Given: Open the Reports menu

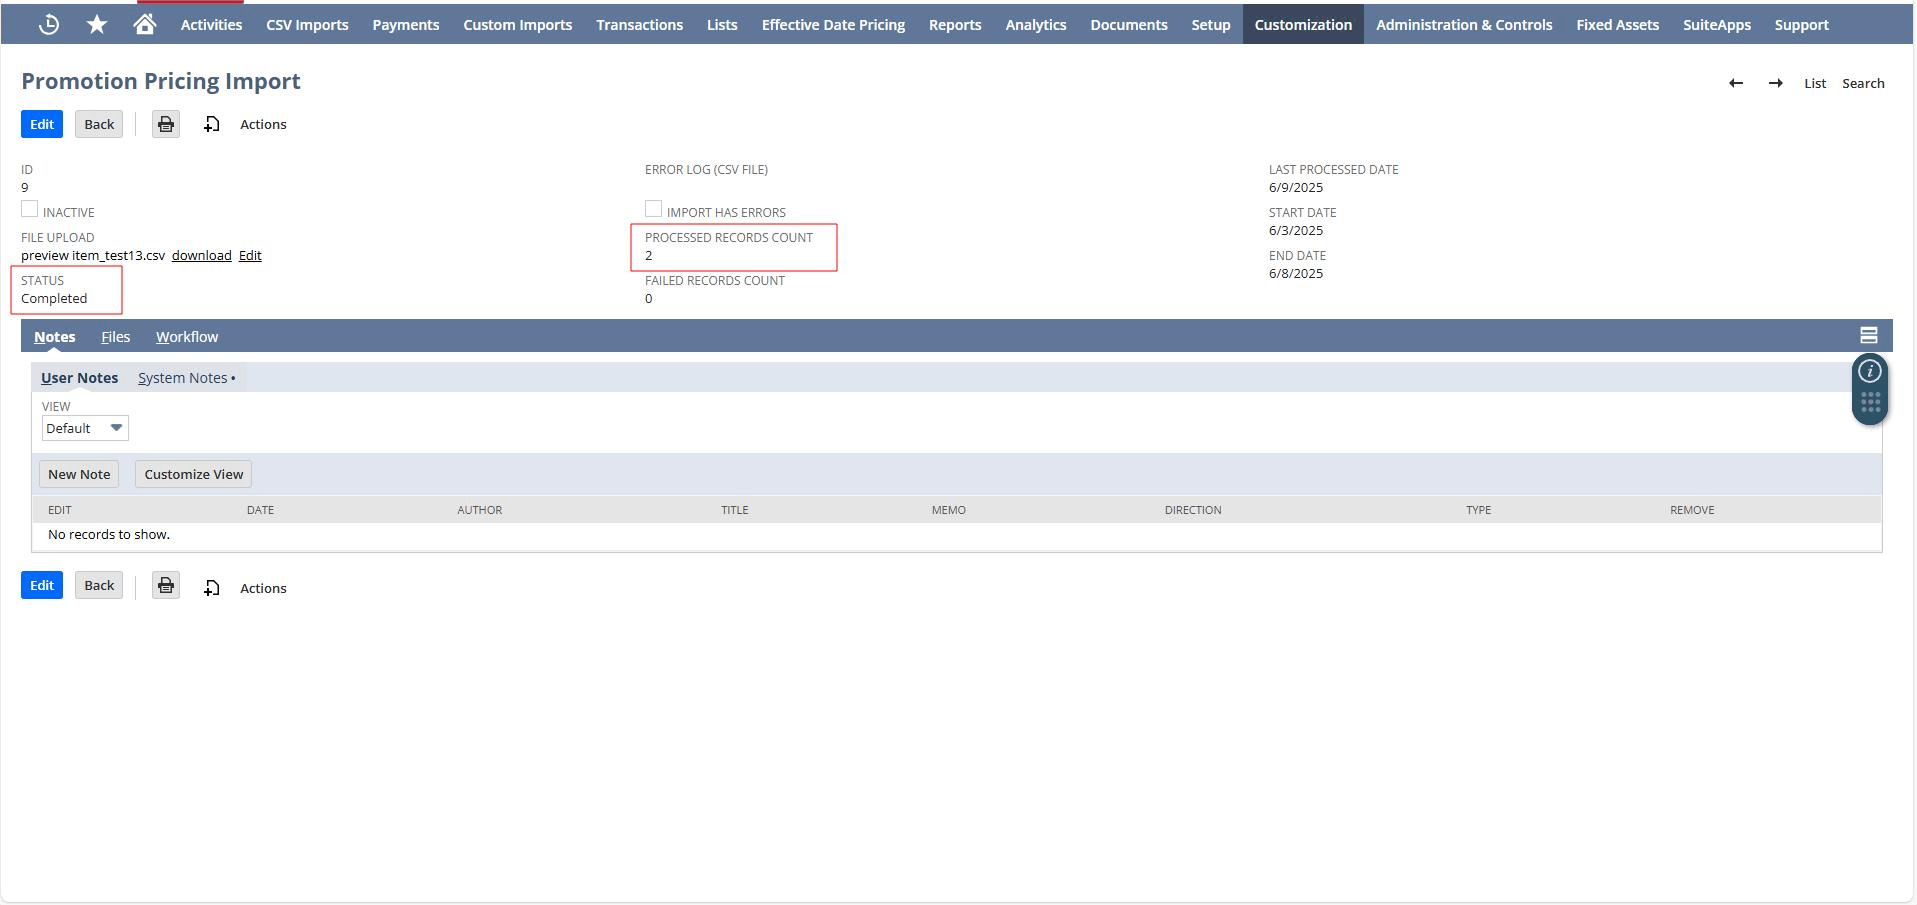Looking at the screenshot, I should coord(955,24).
